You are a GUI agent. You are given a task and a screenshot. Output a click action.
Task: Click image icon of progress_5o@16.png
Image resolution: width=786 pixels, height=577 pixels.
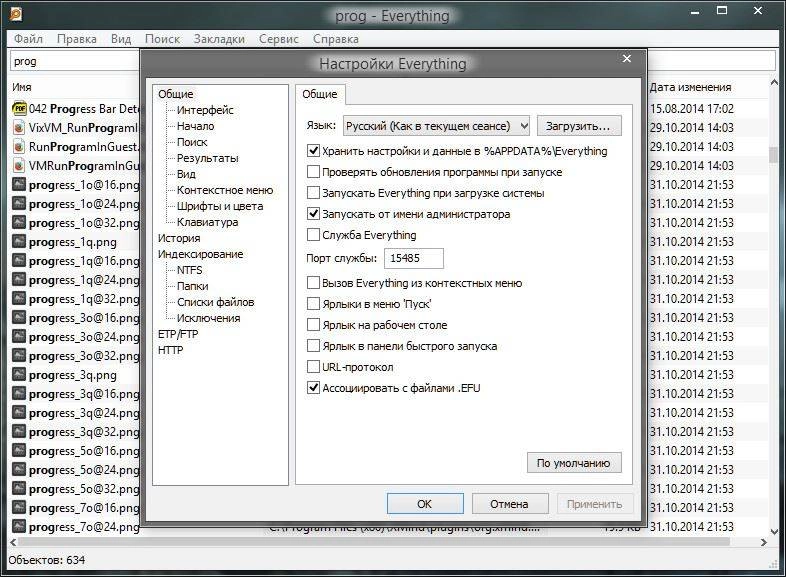click(x=19, y=451)
